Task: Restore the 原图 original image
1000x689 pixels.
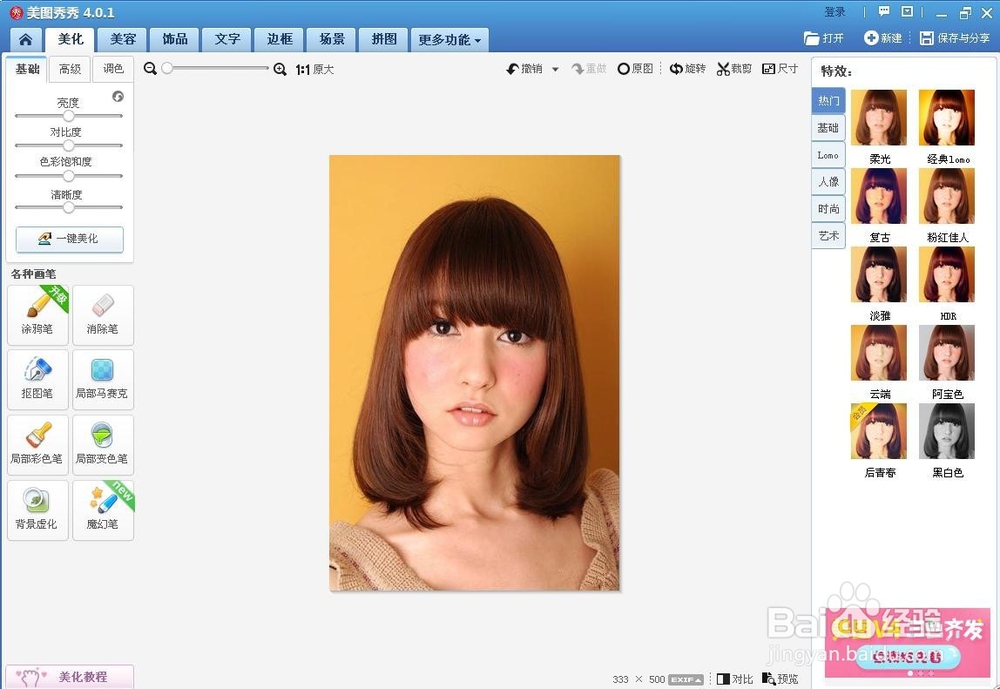Action: coord(635,68)
